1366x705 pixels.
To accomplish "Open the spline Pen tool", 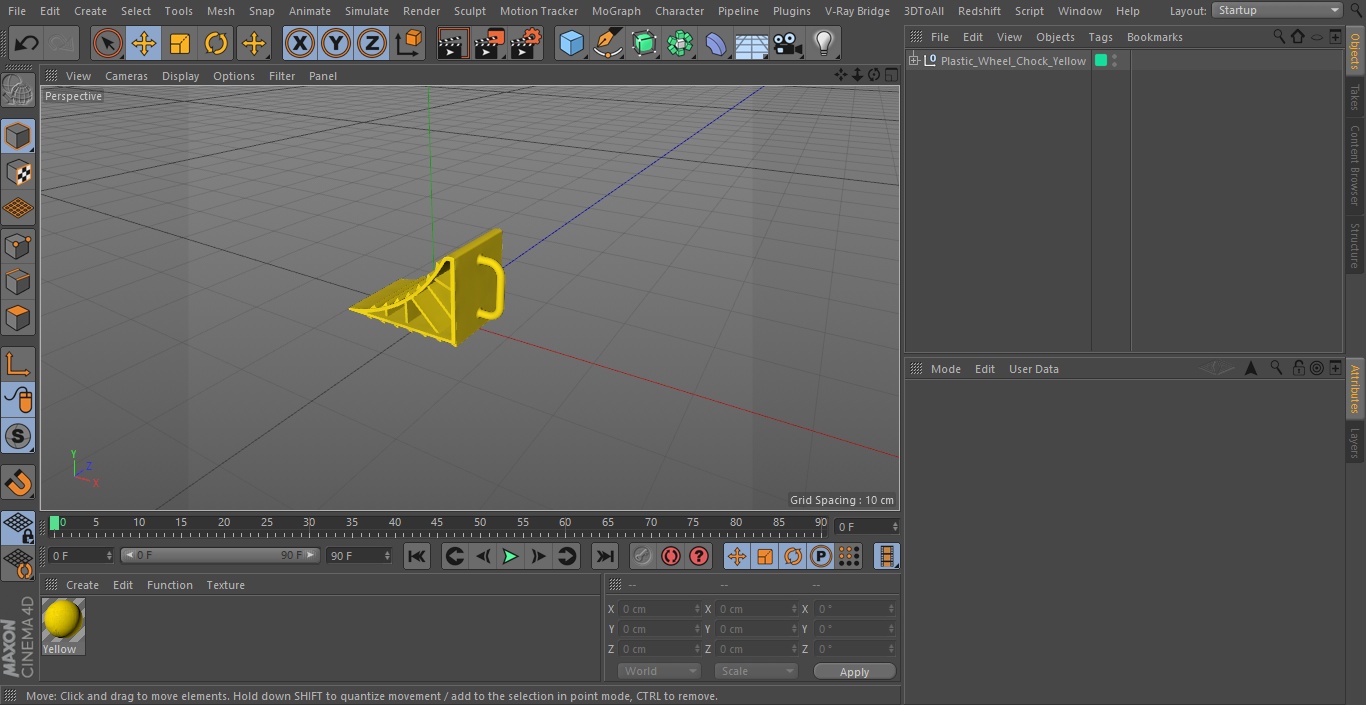I will [607, 43].
